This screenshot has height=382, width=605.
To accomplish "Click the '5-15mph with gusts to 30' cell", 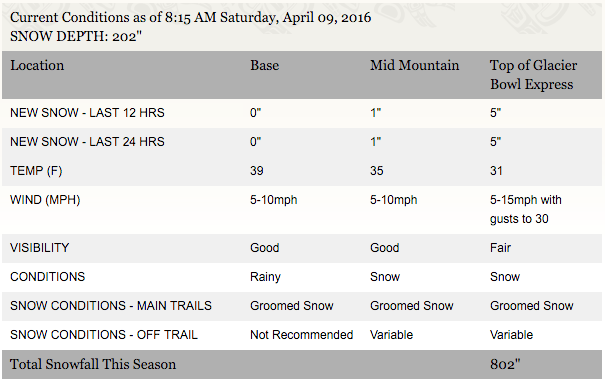I will 526,210.
